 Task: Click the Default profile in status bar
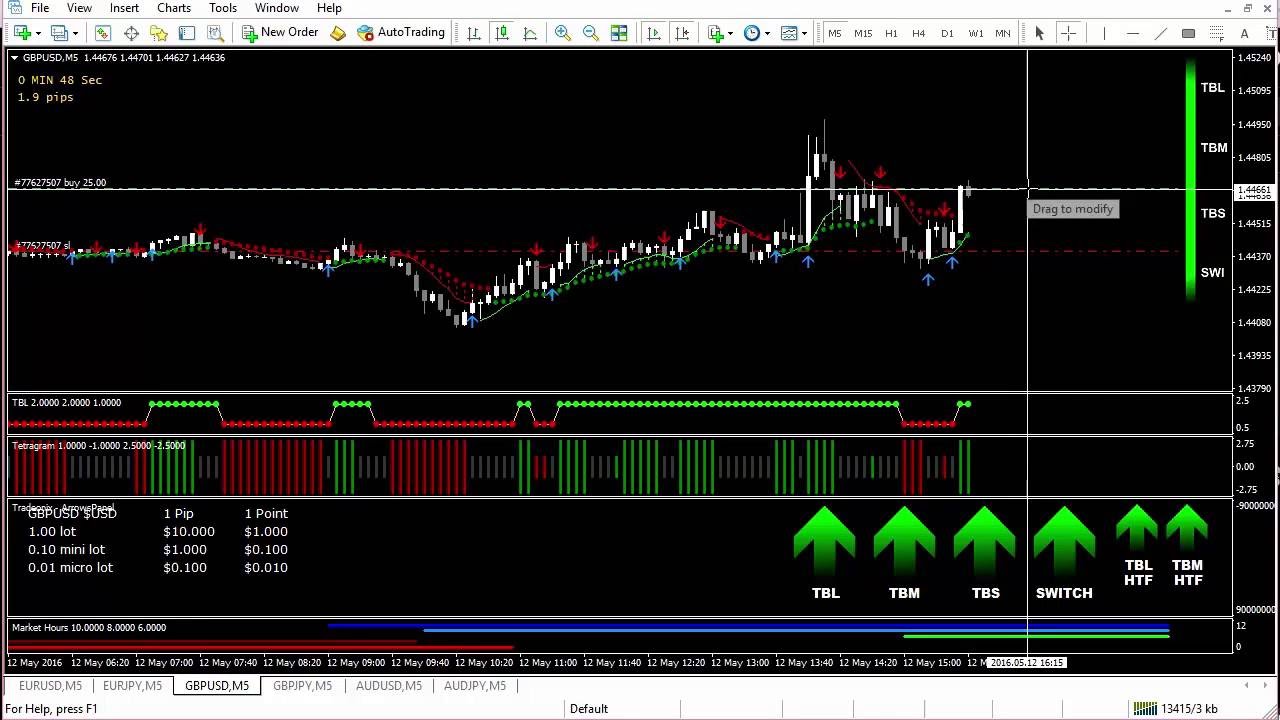(589, 709)
